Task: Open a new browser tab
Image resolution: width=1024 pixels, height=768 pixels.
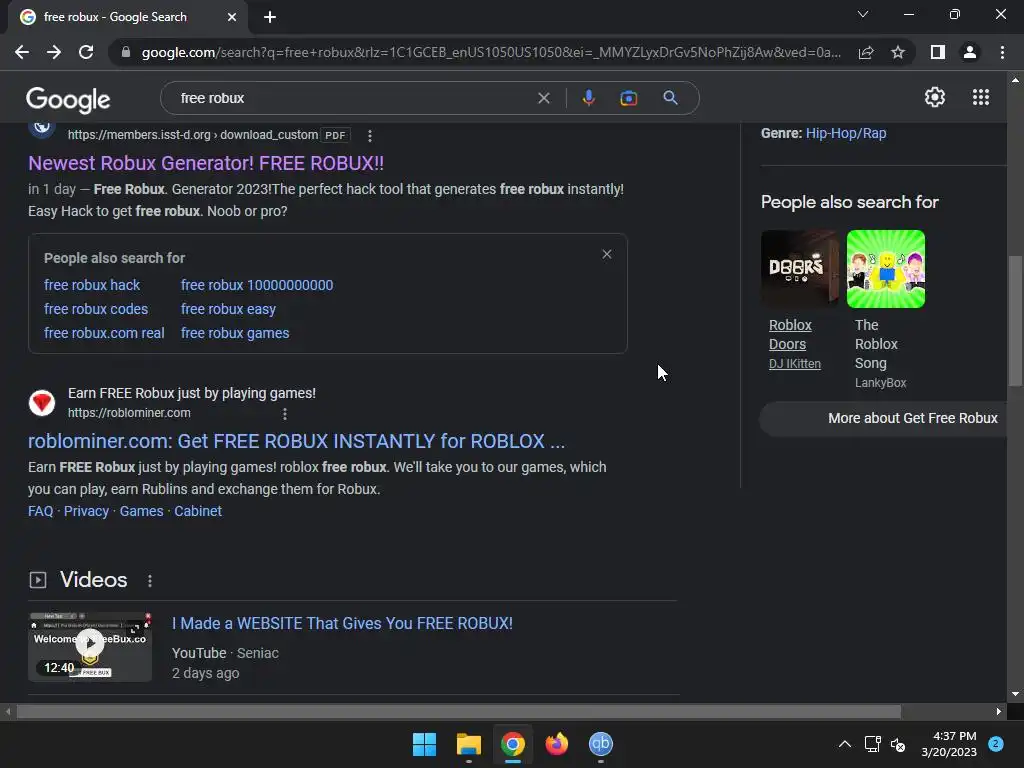Action: pyautogui.click(x=270, y=17)
